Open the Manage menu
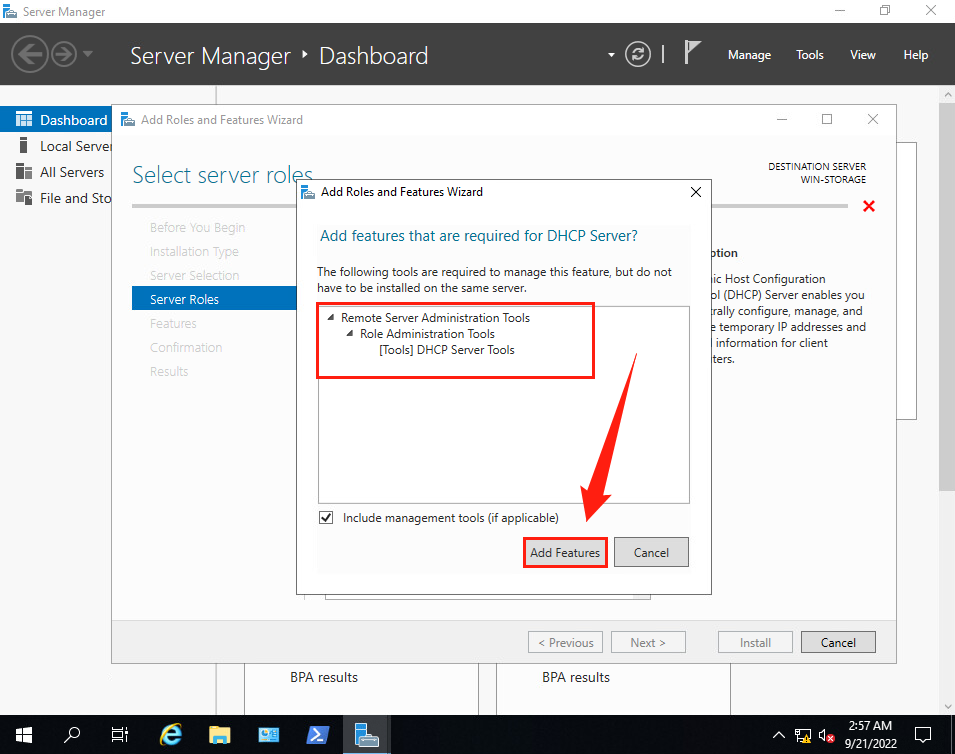 coord(749,55)
